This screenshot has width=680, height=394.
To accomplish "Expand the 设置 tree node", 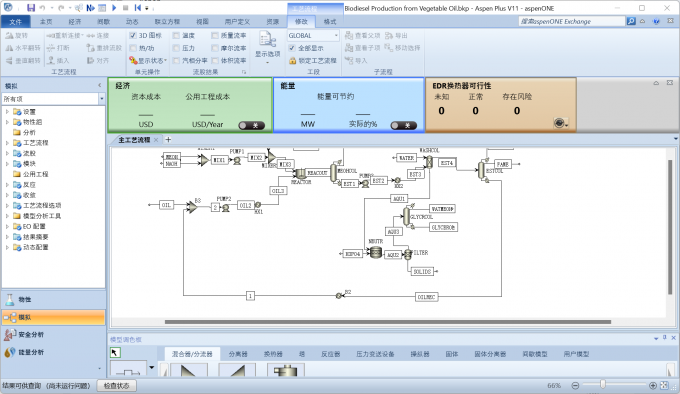I will coord(7,111).
